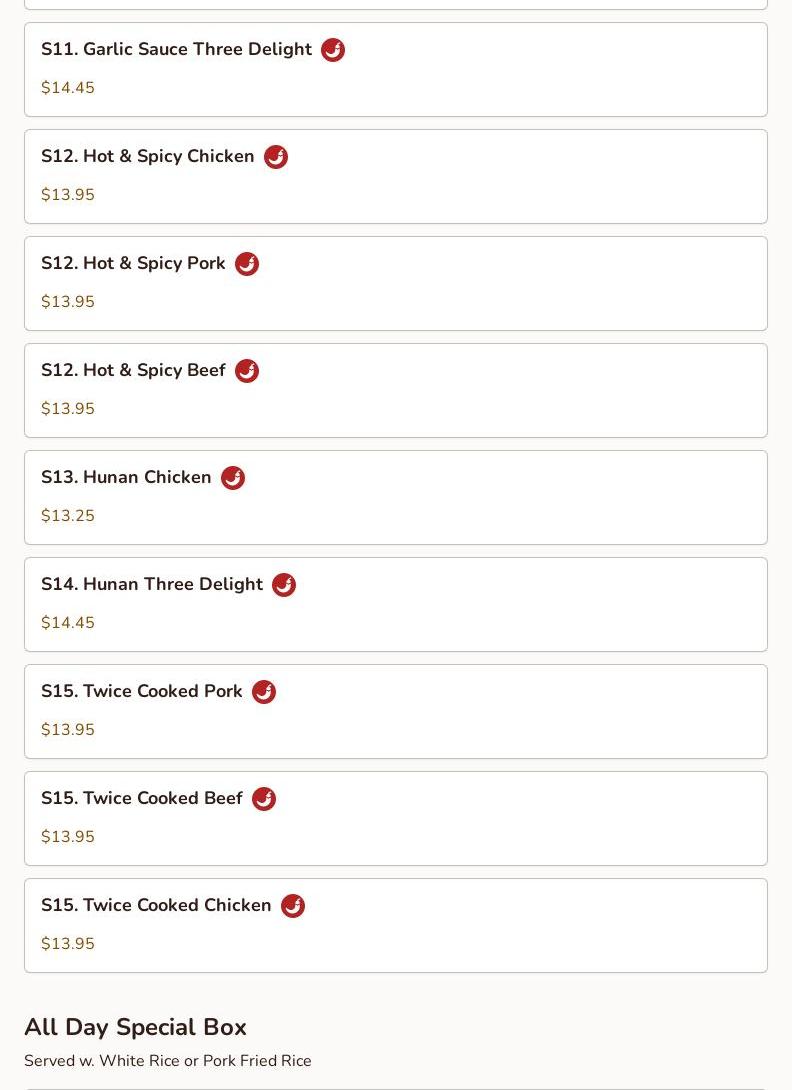The image size is (792, 1090).
Task: Click spicy icon beside Twice Cooked Chicken
Action: point(293,906)
